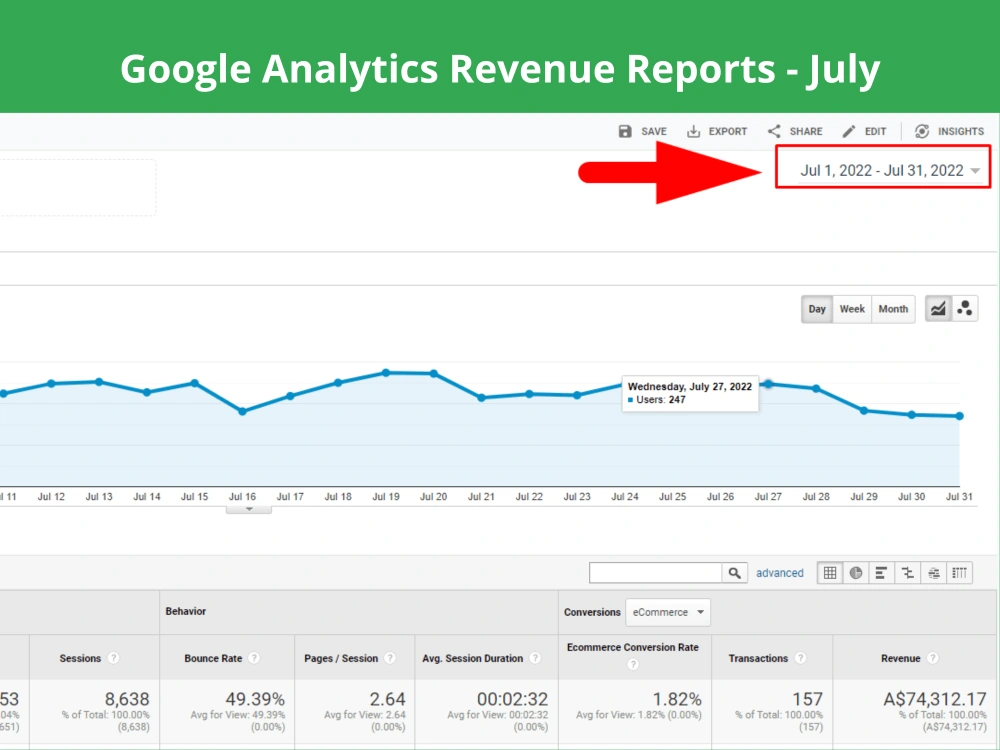
Task: Select the data table view icon
Action: pos(830,573)
